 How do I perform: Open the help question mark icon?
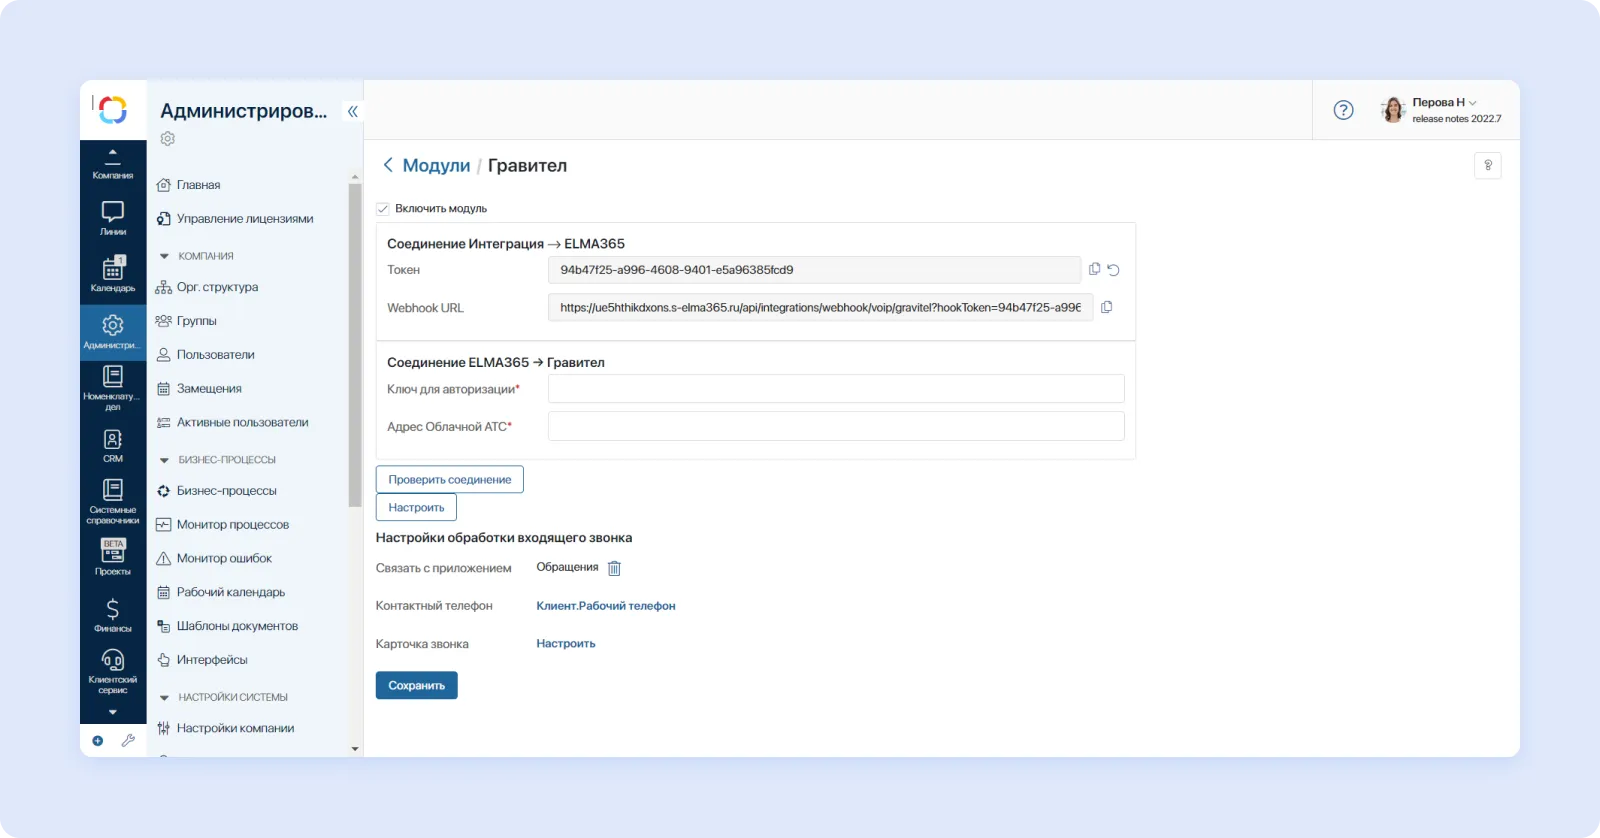1343,110
